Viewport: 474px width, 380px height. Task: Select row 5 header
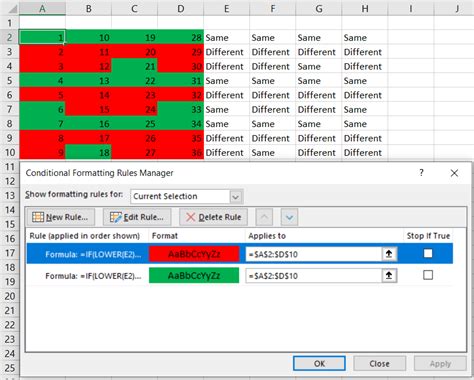(9, 80)
